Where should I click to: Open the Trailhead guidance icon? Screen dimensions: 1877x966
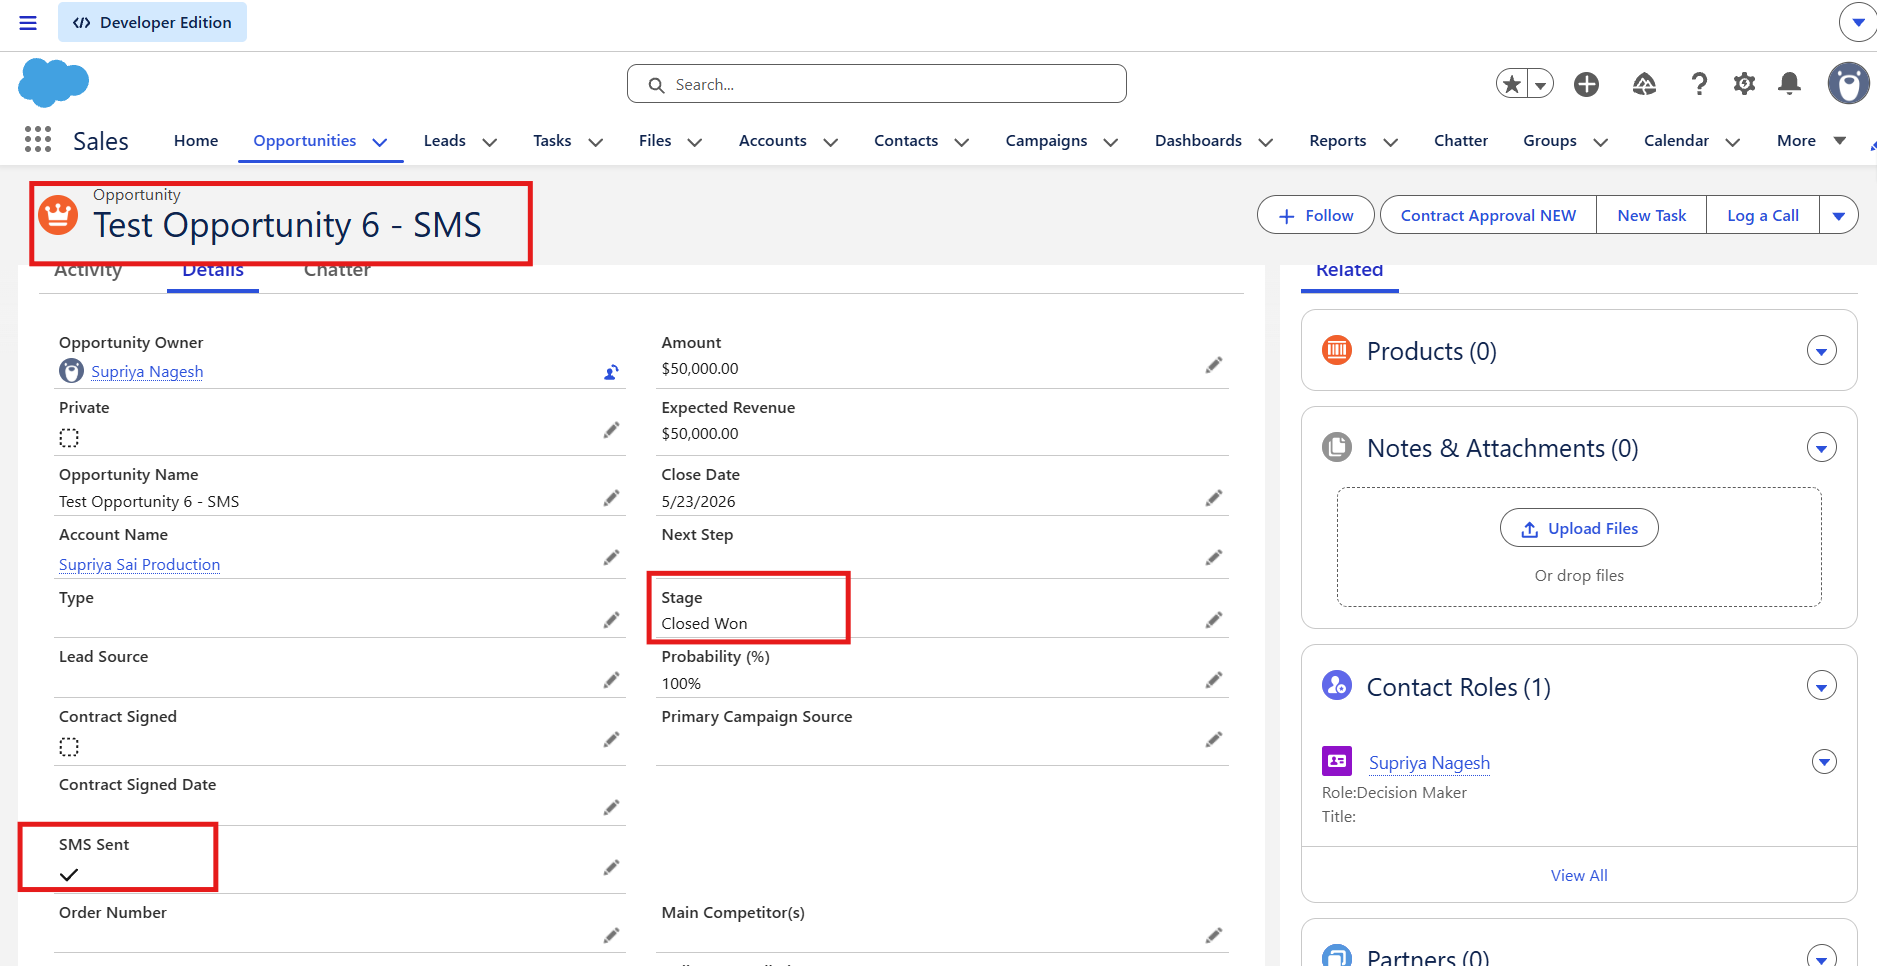pyautogui.click(x=1644, y=84)
